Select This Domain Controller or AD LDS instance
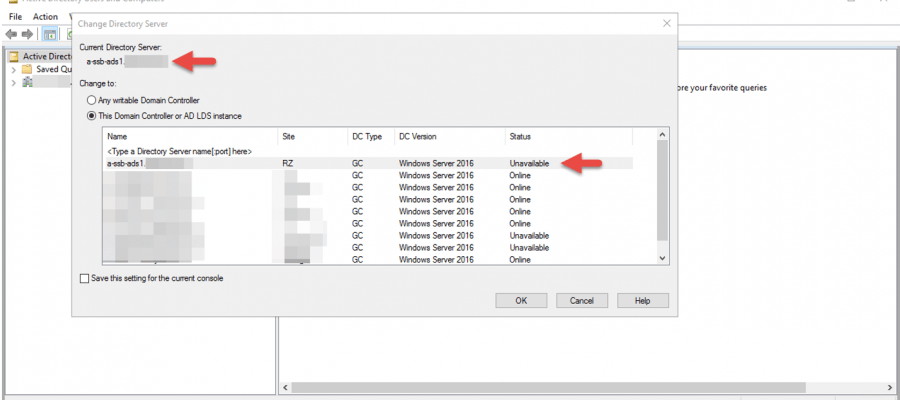Screen dimensions: 900x400 pos(92,115)
